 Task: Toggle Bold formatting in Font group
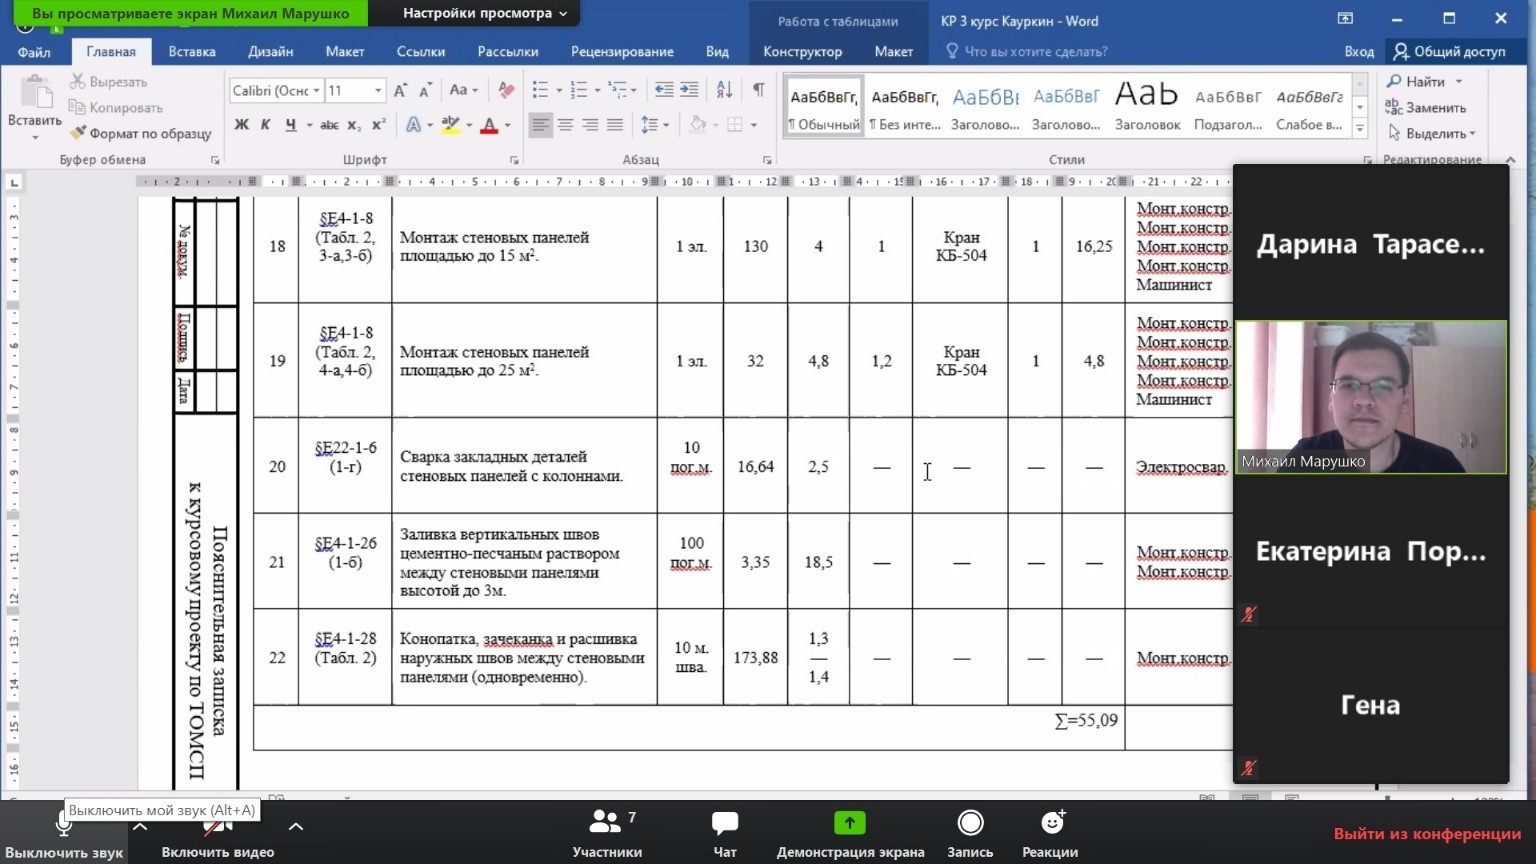point(241,125)
